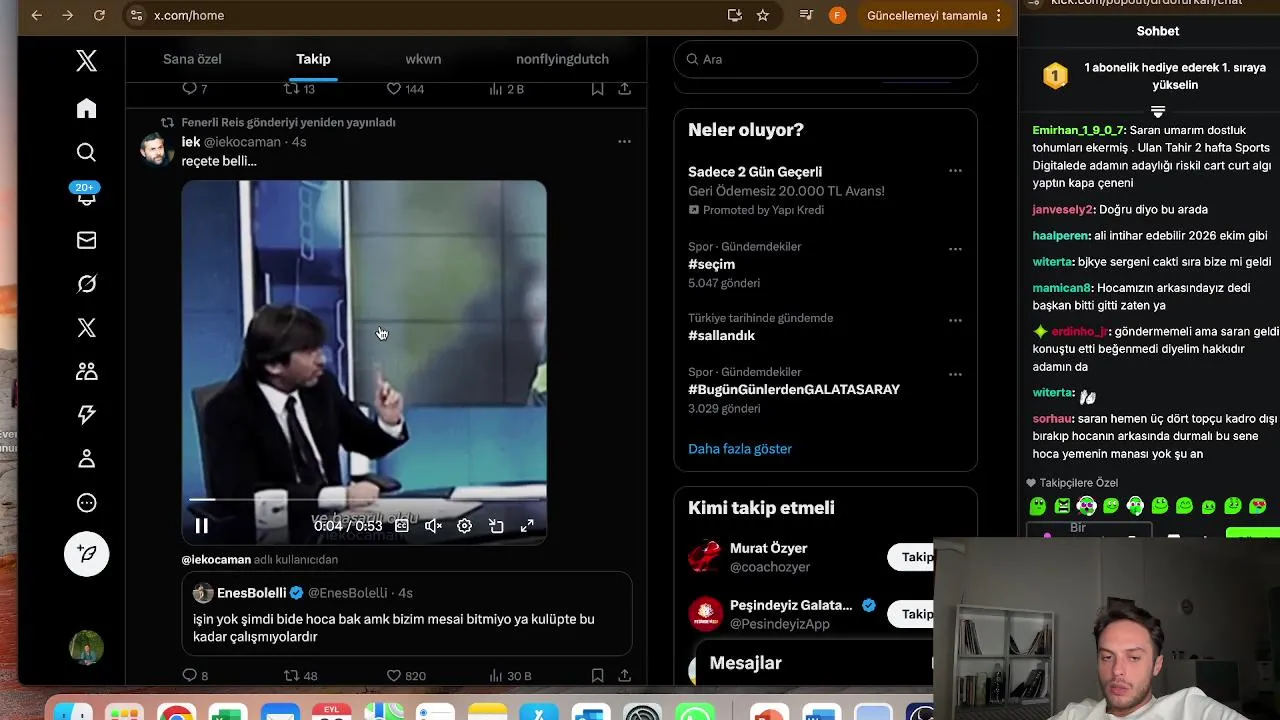Image resolution: width=1280 pixels, height=720 pixels.
Task: Pause the playing video
Action: [201, 526]
